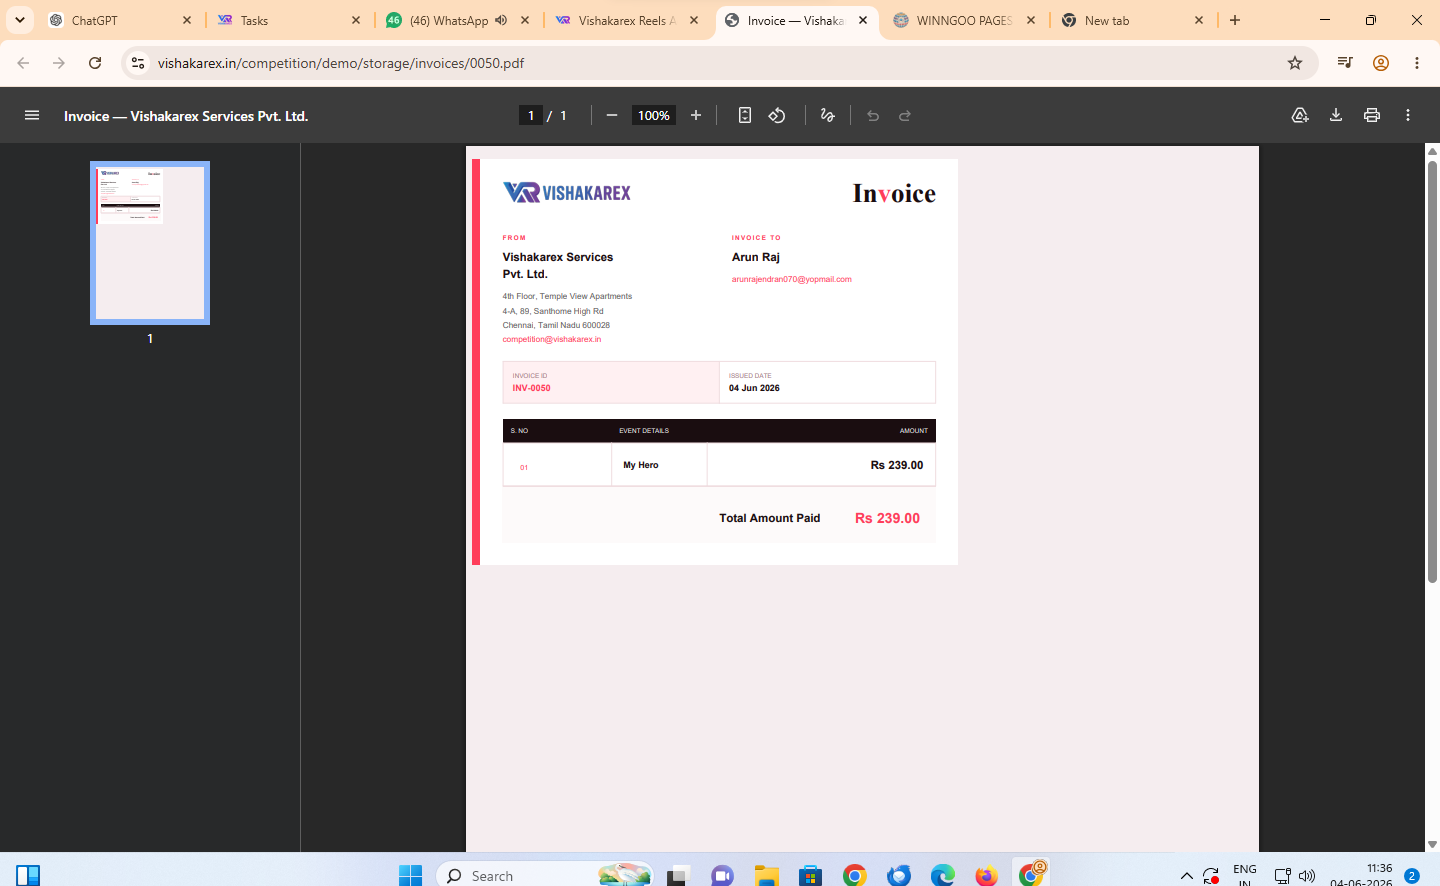Screen dimensions: 1440x886
Task: Select the draw annotation tool
Action: point(827,115)
